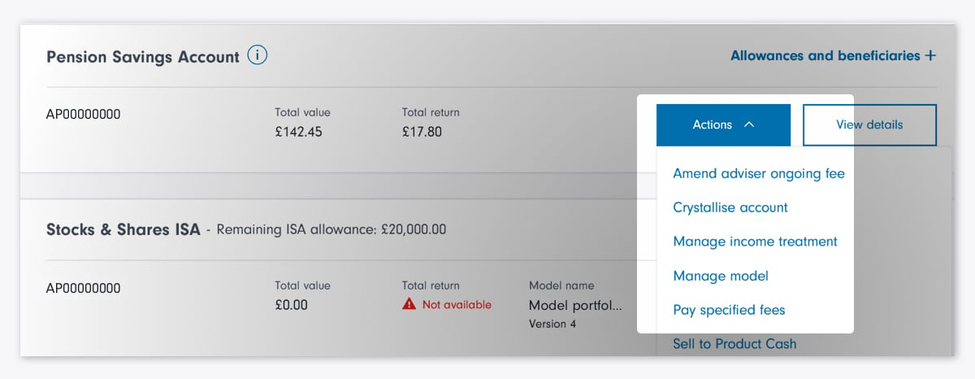Open View details for pension account

869,125
